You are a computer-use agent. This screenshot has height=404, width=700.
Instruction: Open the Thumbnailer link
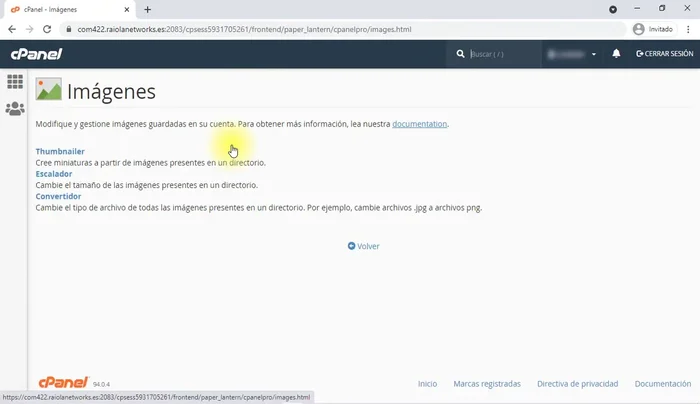[x=60, y=151]
